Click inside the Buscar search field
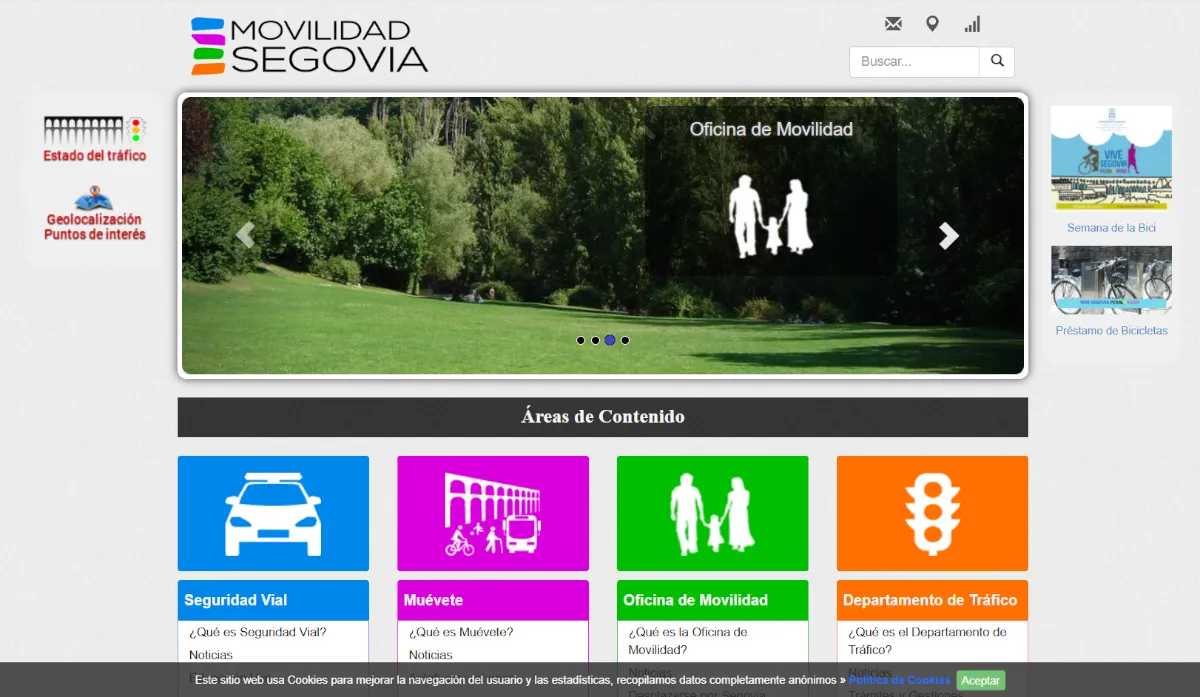The height and width of the screenshot is (697, 1200). tap(913, 61)
